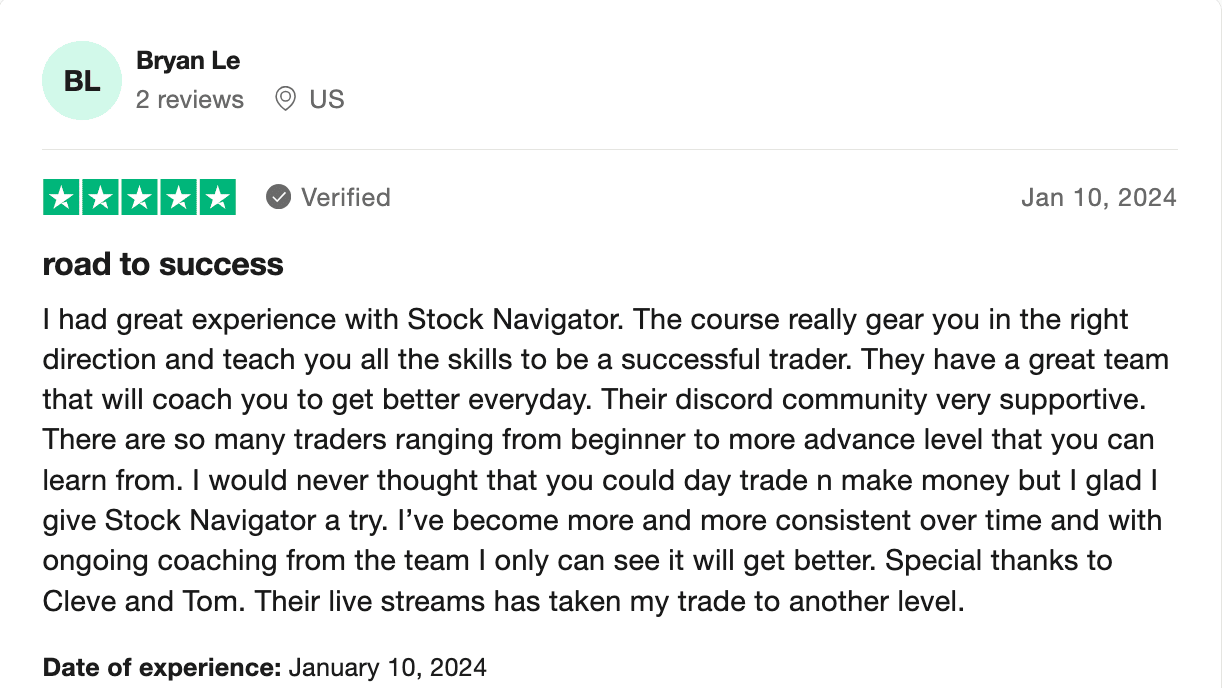Click the line starting "ongoing coaching from"
Viewport: 1222px width, 688px height.
pos(577,560)
